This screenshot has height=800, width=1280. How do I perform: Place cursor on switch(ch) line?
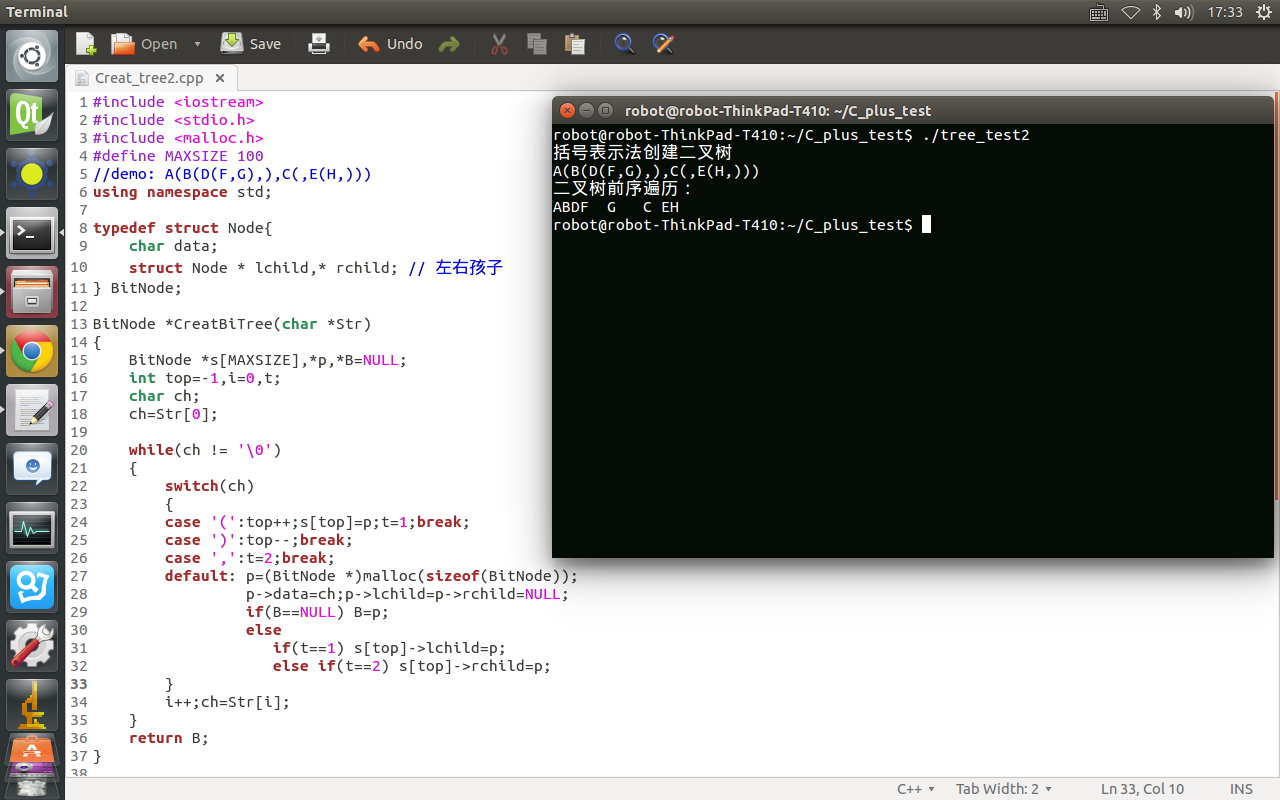(210, 486)
